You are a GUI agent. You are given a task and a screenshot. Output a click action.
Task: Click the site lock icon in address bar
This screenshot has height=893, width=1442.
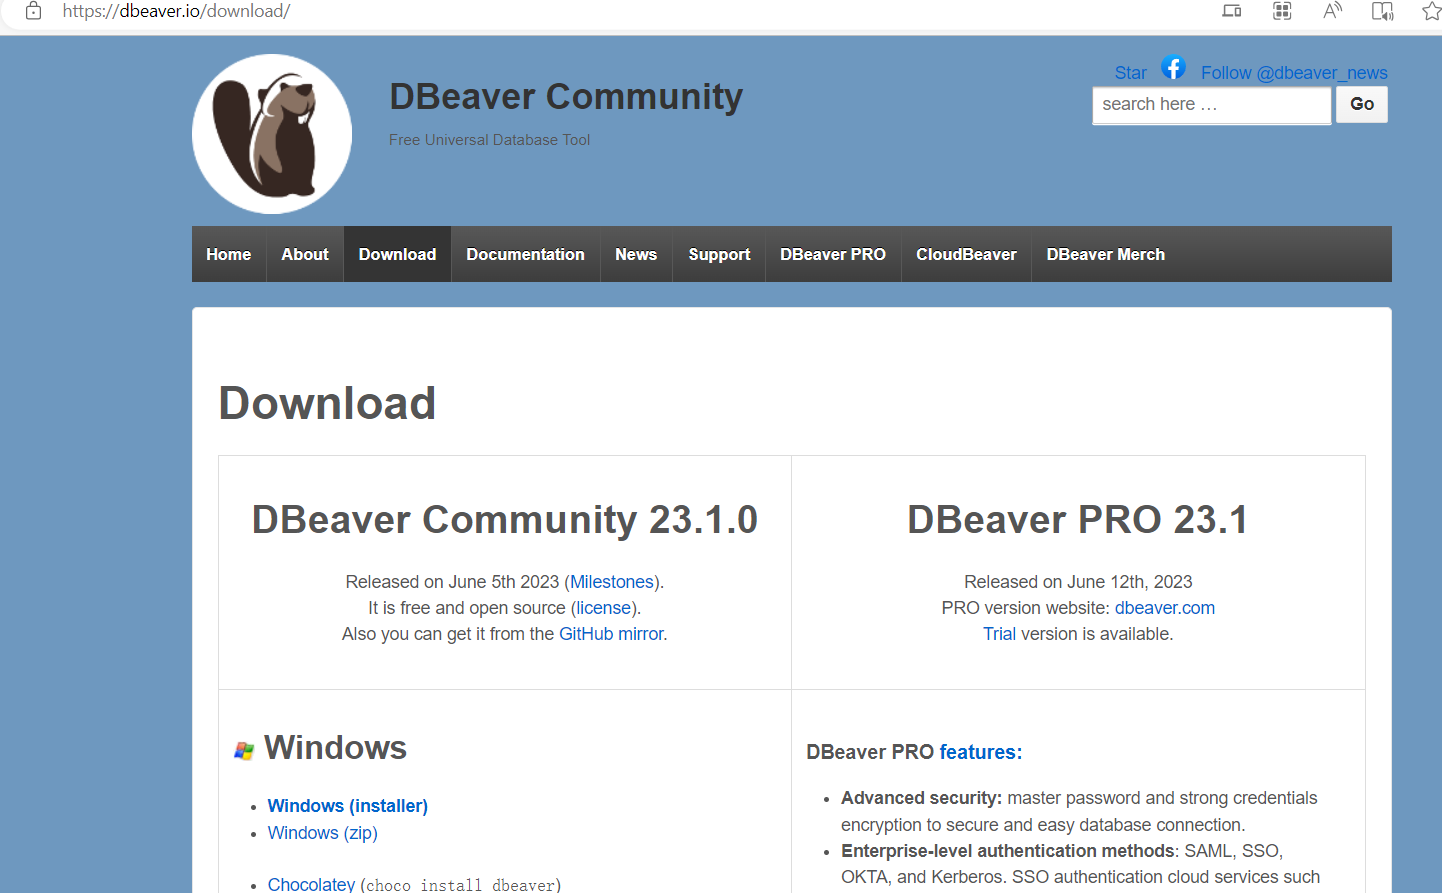(33, 11)
